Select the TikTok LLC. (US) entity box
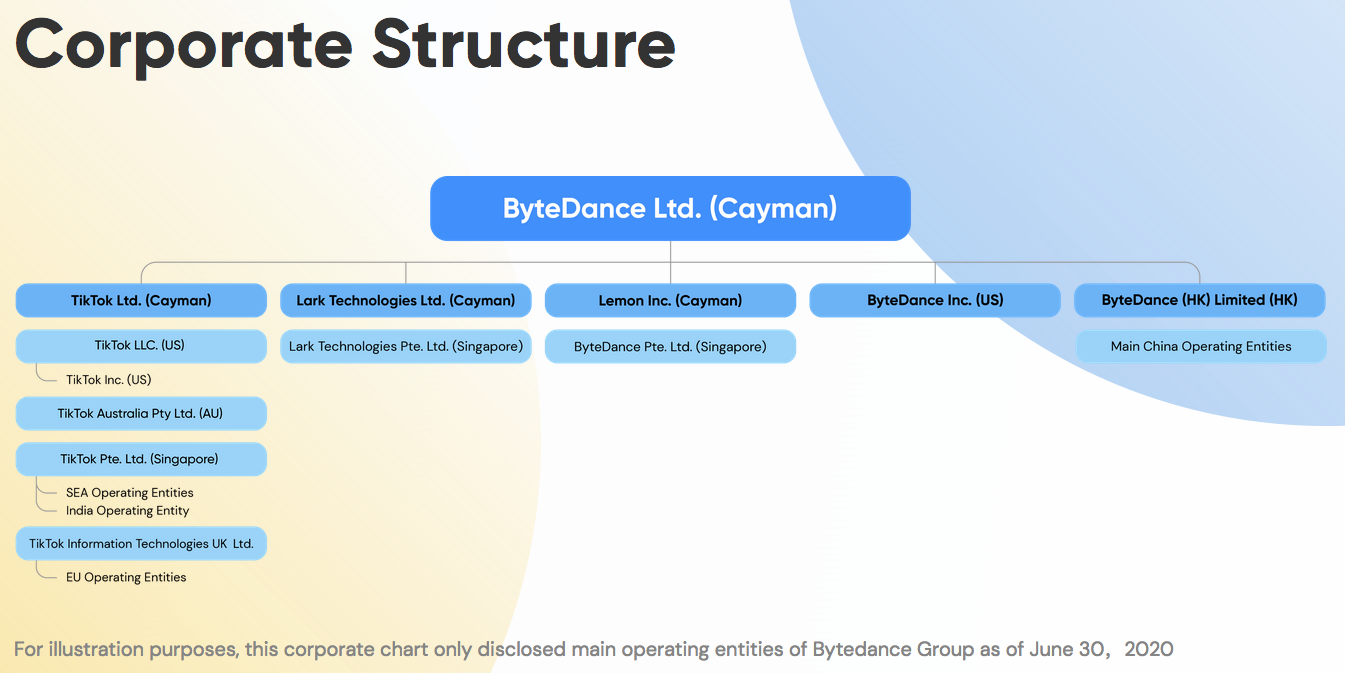Image resolution: width=1345 pixels, height=673 pixels. [x=141, y=346]
